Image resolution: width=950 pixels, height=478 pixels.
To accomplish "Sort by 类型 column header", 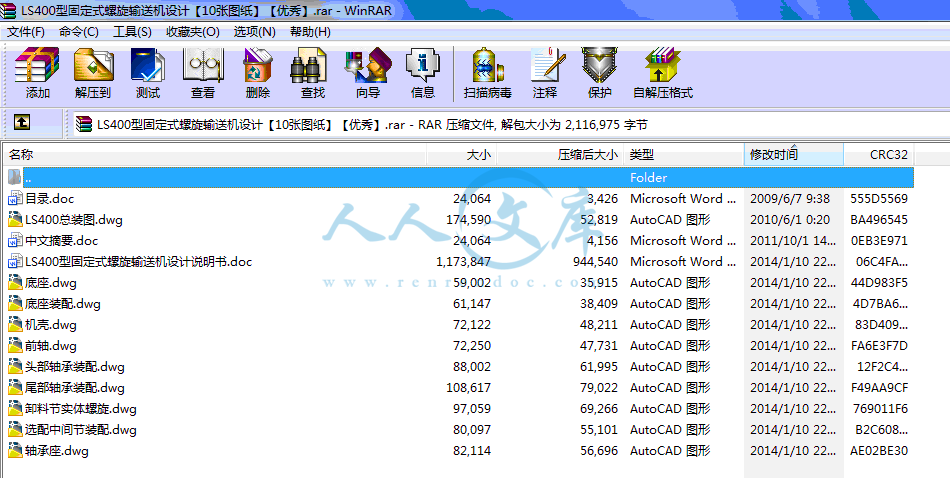I will click(x=683, y=154).
